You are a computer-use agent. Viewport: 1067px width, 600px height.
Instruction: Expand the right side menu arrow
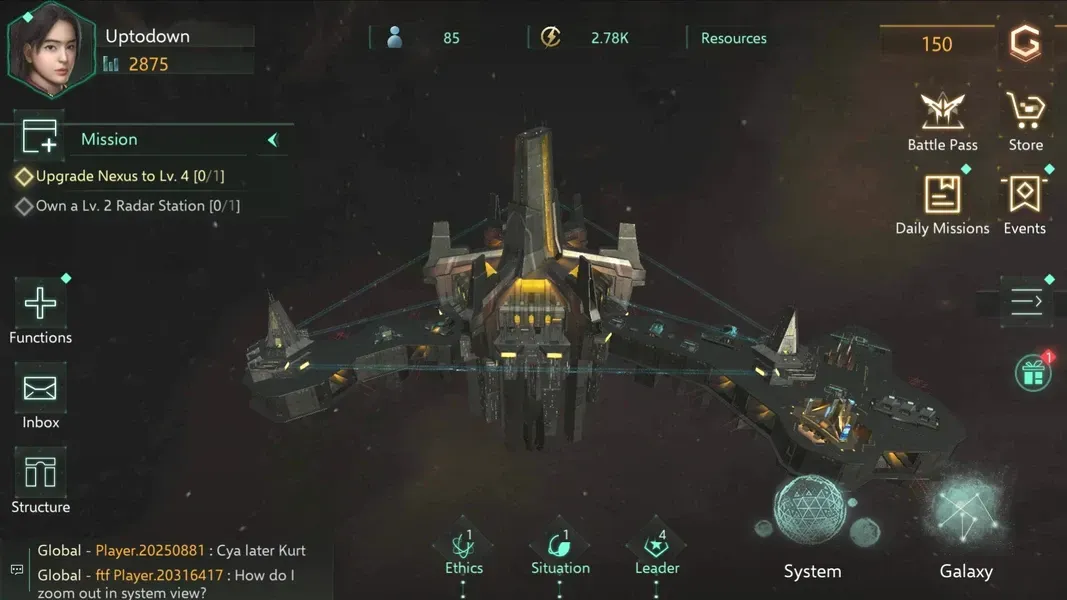pos(1026,301)
